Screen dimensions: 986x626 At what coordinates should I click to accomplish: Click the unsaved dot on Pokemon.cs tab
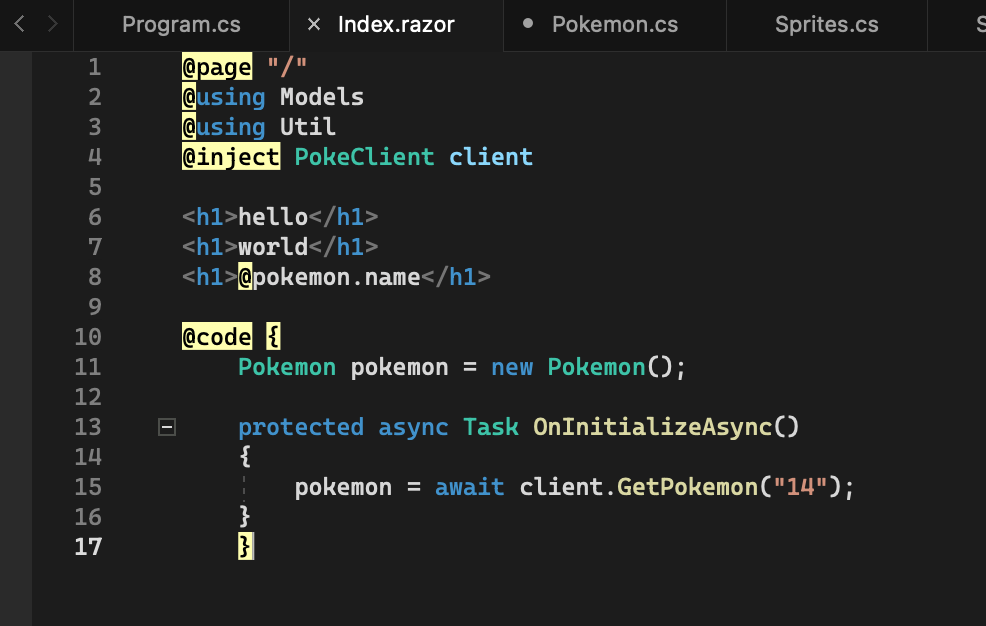(528, 24)
